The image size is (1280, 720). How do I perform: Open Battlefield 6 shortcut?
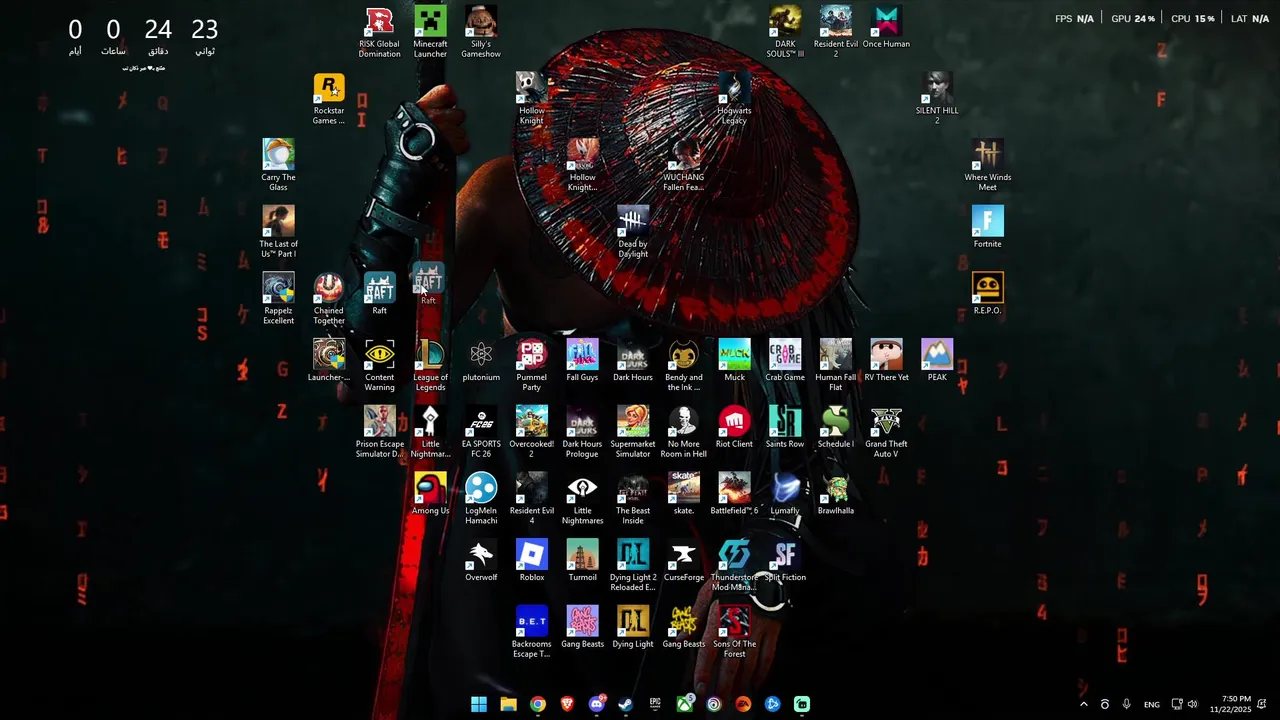[x=734, y=494]
